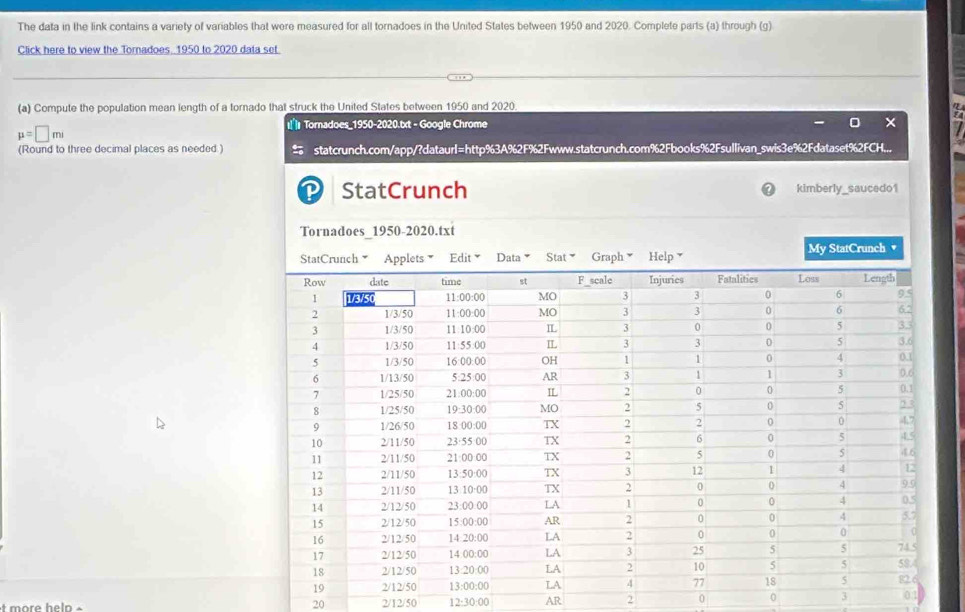Click the Injuries value 77 in row 19
This screenshot has width=965, height=612.
coord(699,582)
